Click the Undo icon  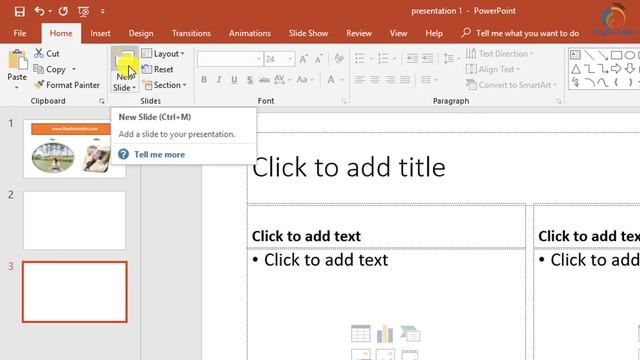coord(39,11)
